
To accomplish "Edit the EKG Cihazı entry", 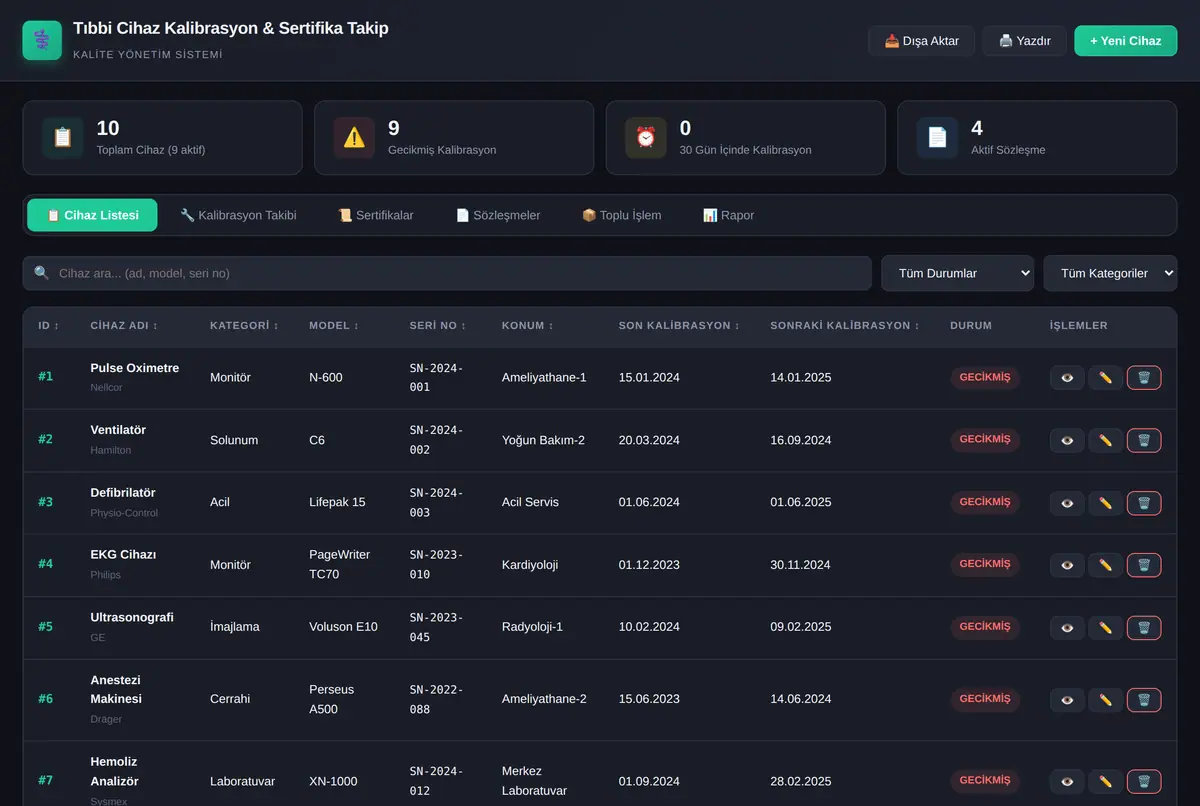I will [1105, 565].
